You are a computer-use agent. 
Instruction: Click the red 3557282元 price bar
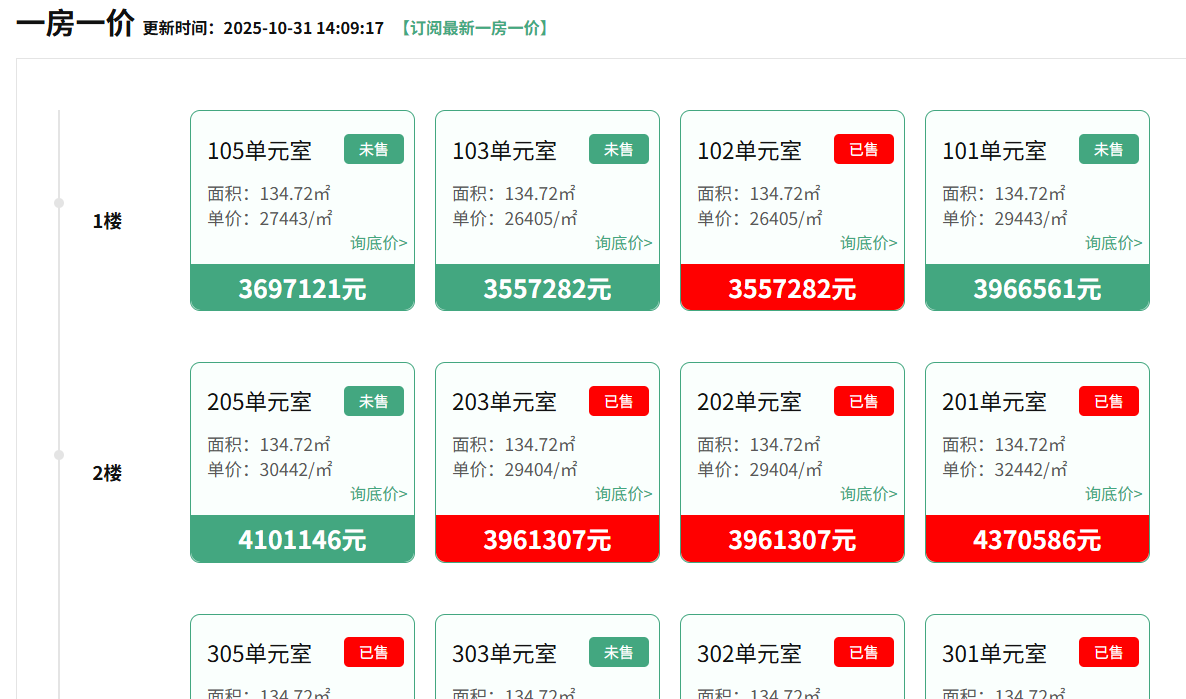click(792, 288)
